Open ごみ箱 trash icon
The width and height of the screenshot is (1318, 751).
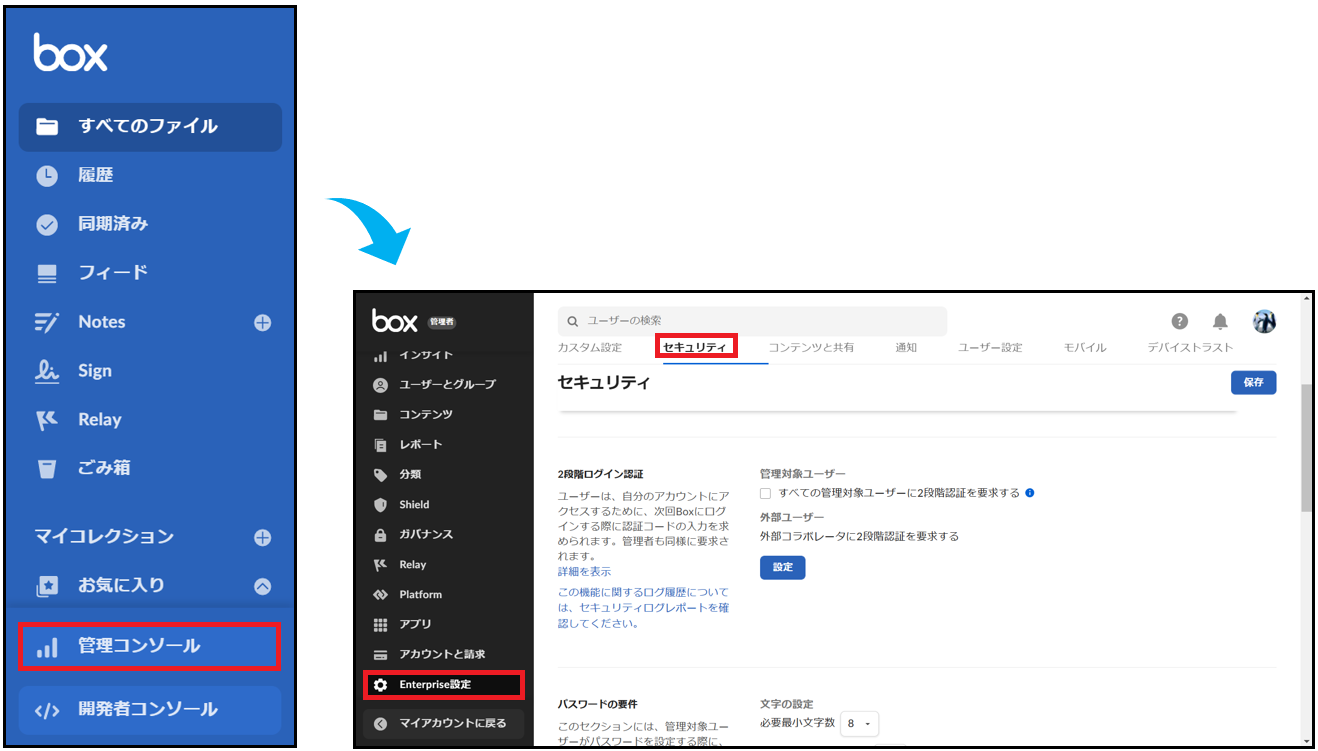[x=47, y=468]
